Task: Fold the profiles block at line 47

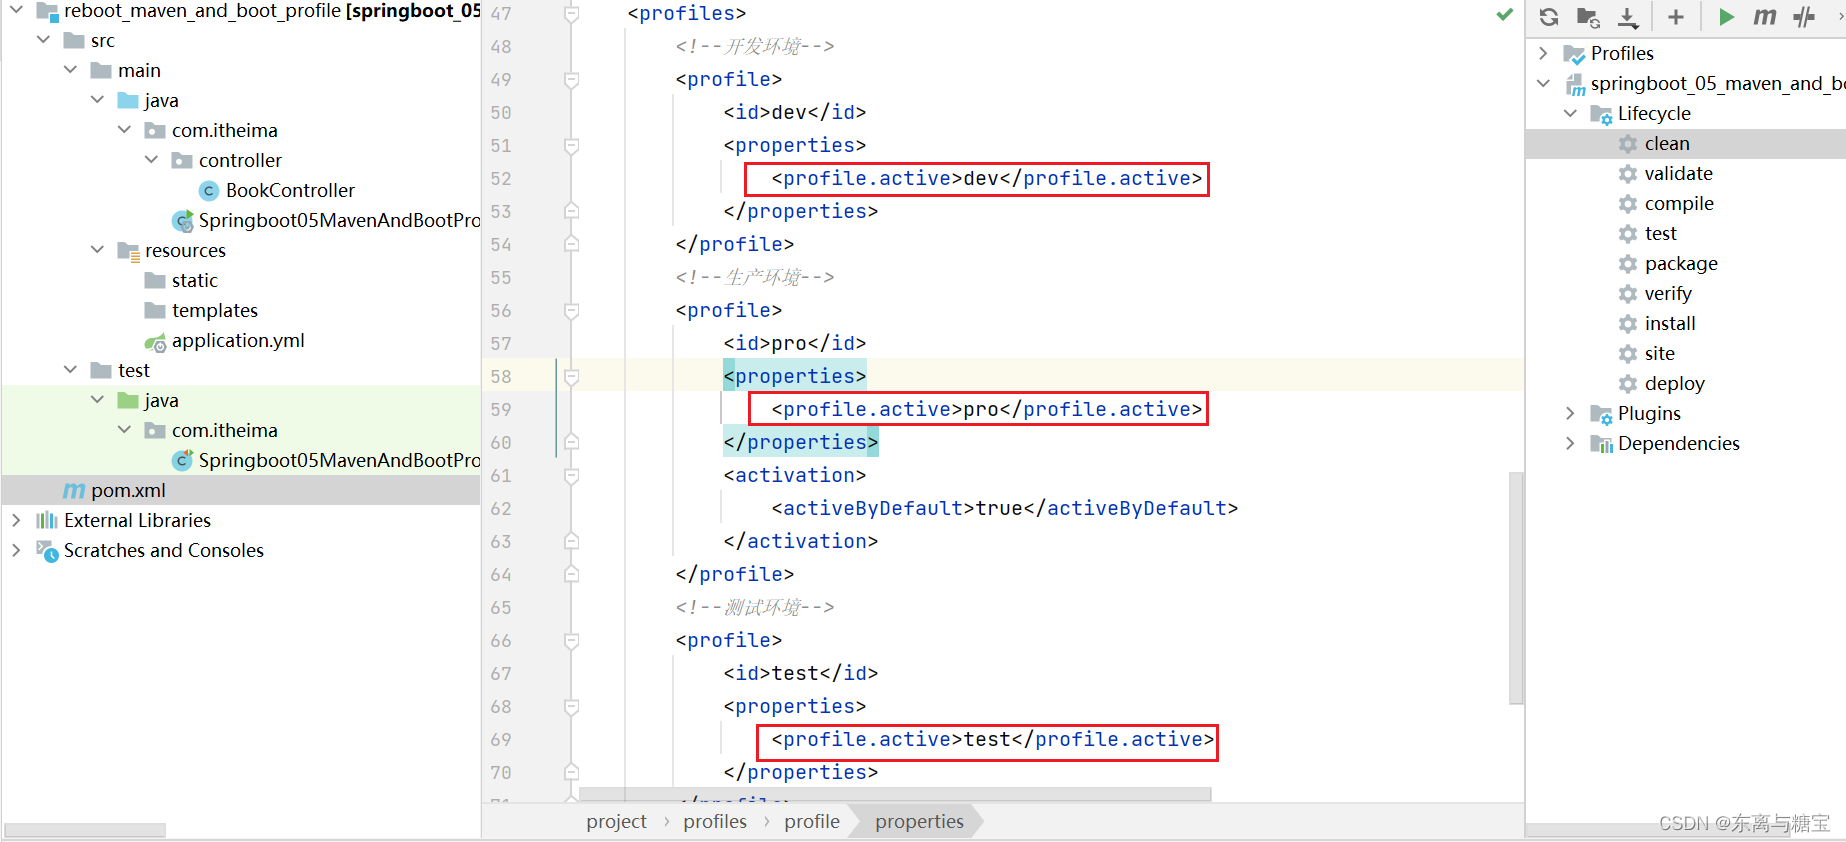Action: 571,14
